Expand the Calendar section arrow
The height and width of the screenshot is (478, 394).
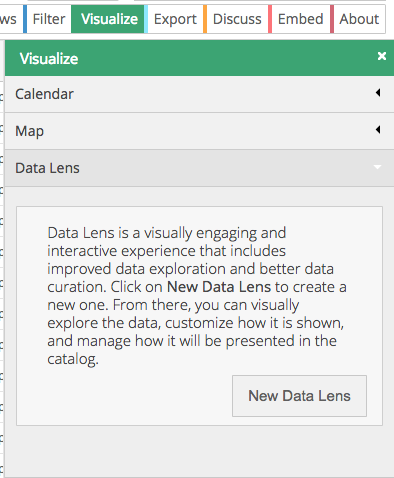coord(378,93)
